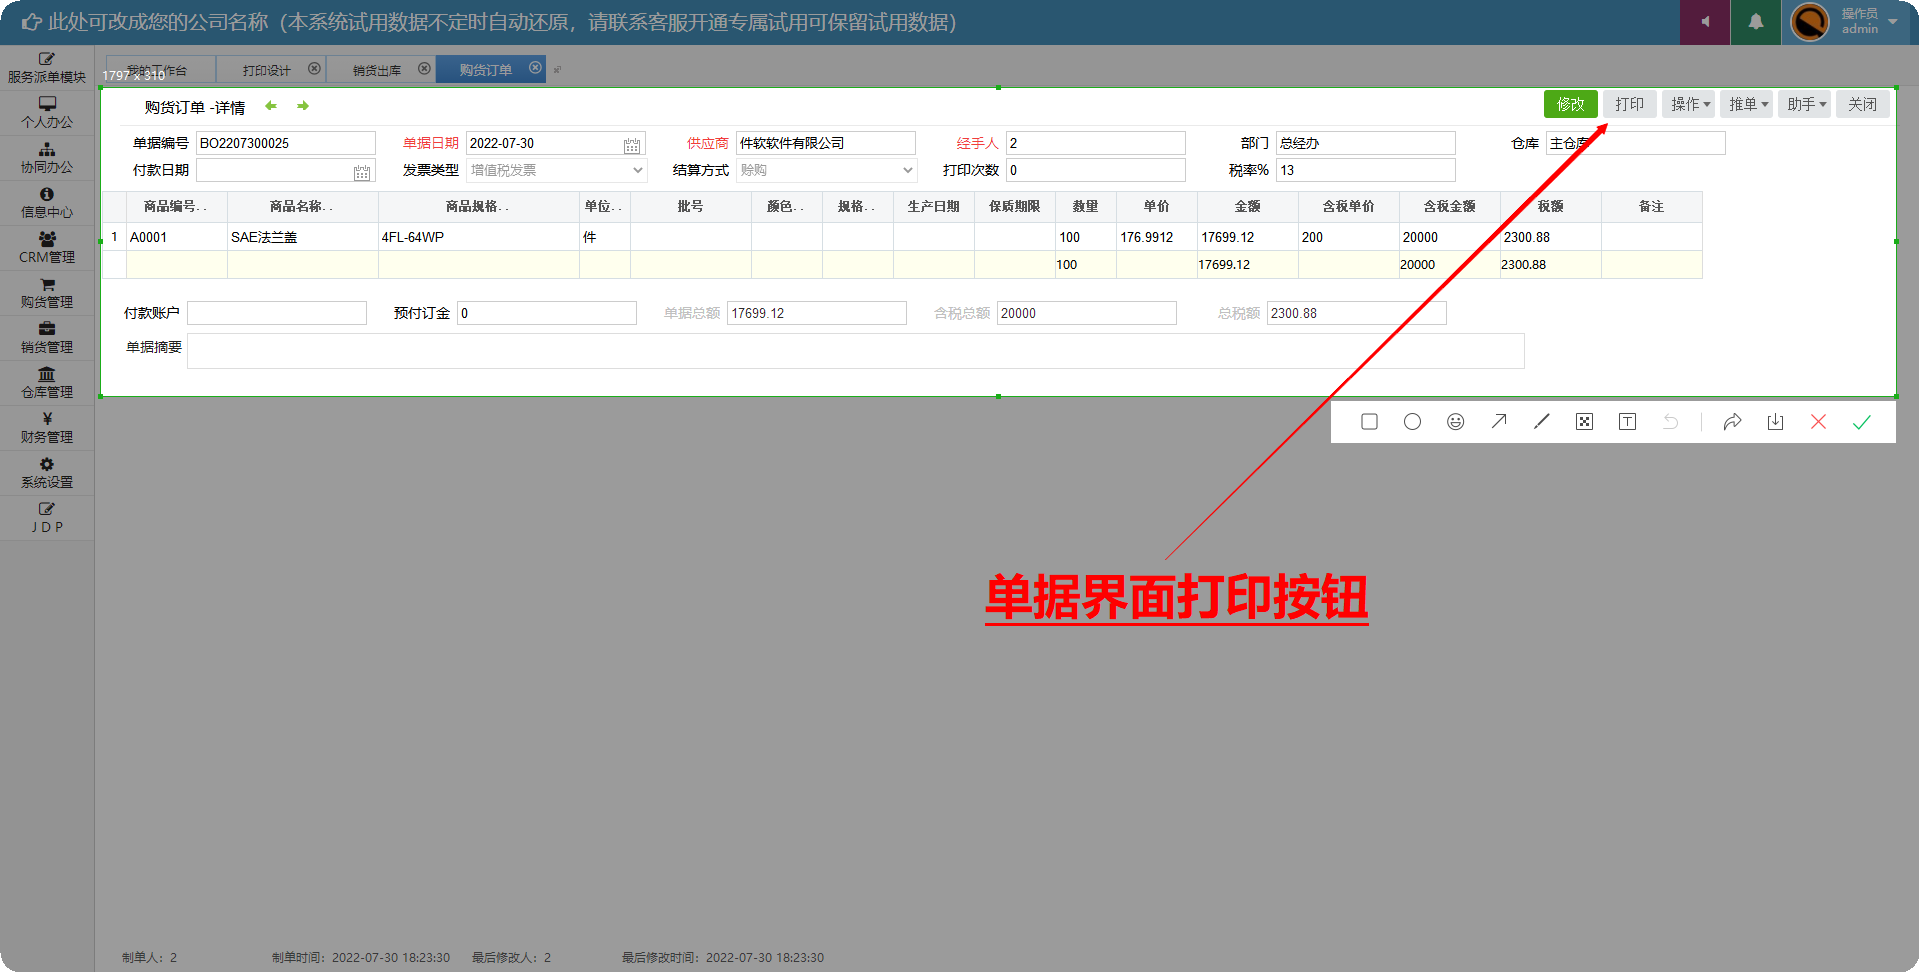Select the arrow drawing tool
The image size is (1919, 972).
tap(1498, 422)
